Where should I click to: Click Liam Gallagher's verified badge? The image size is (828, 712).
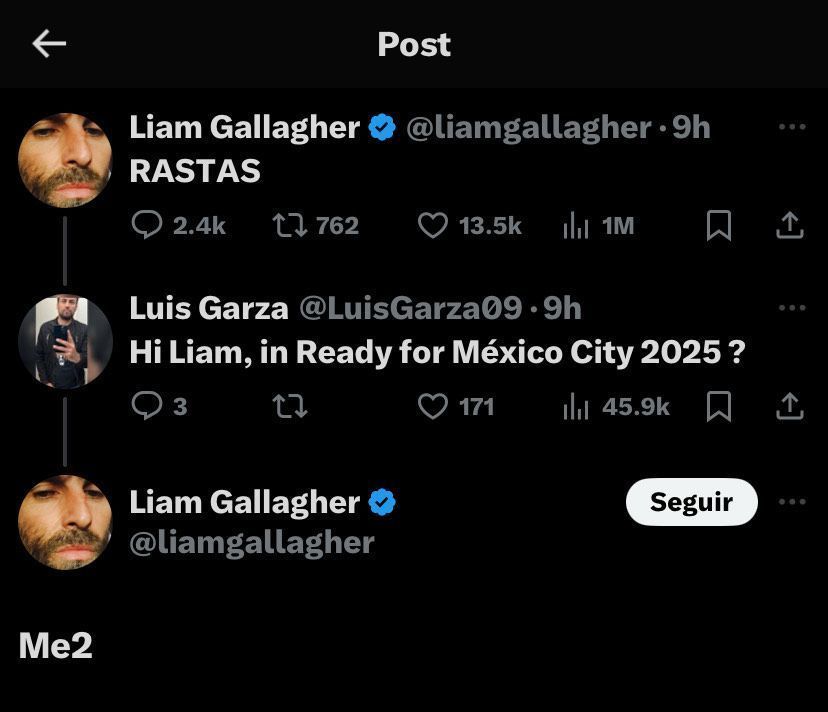pyautogui.click(x=382, y=126)
